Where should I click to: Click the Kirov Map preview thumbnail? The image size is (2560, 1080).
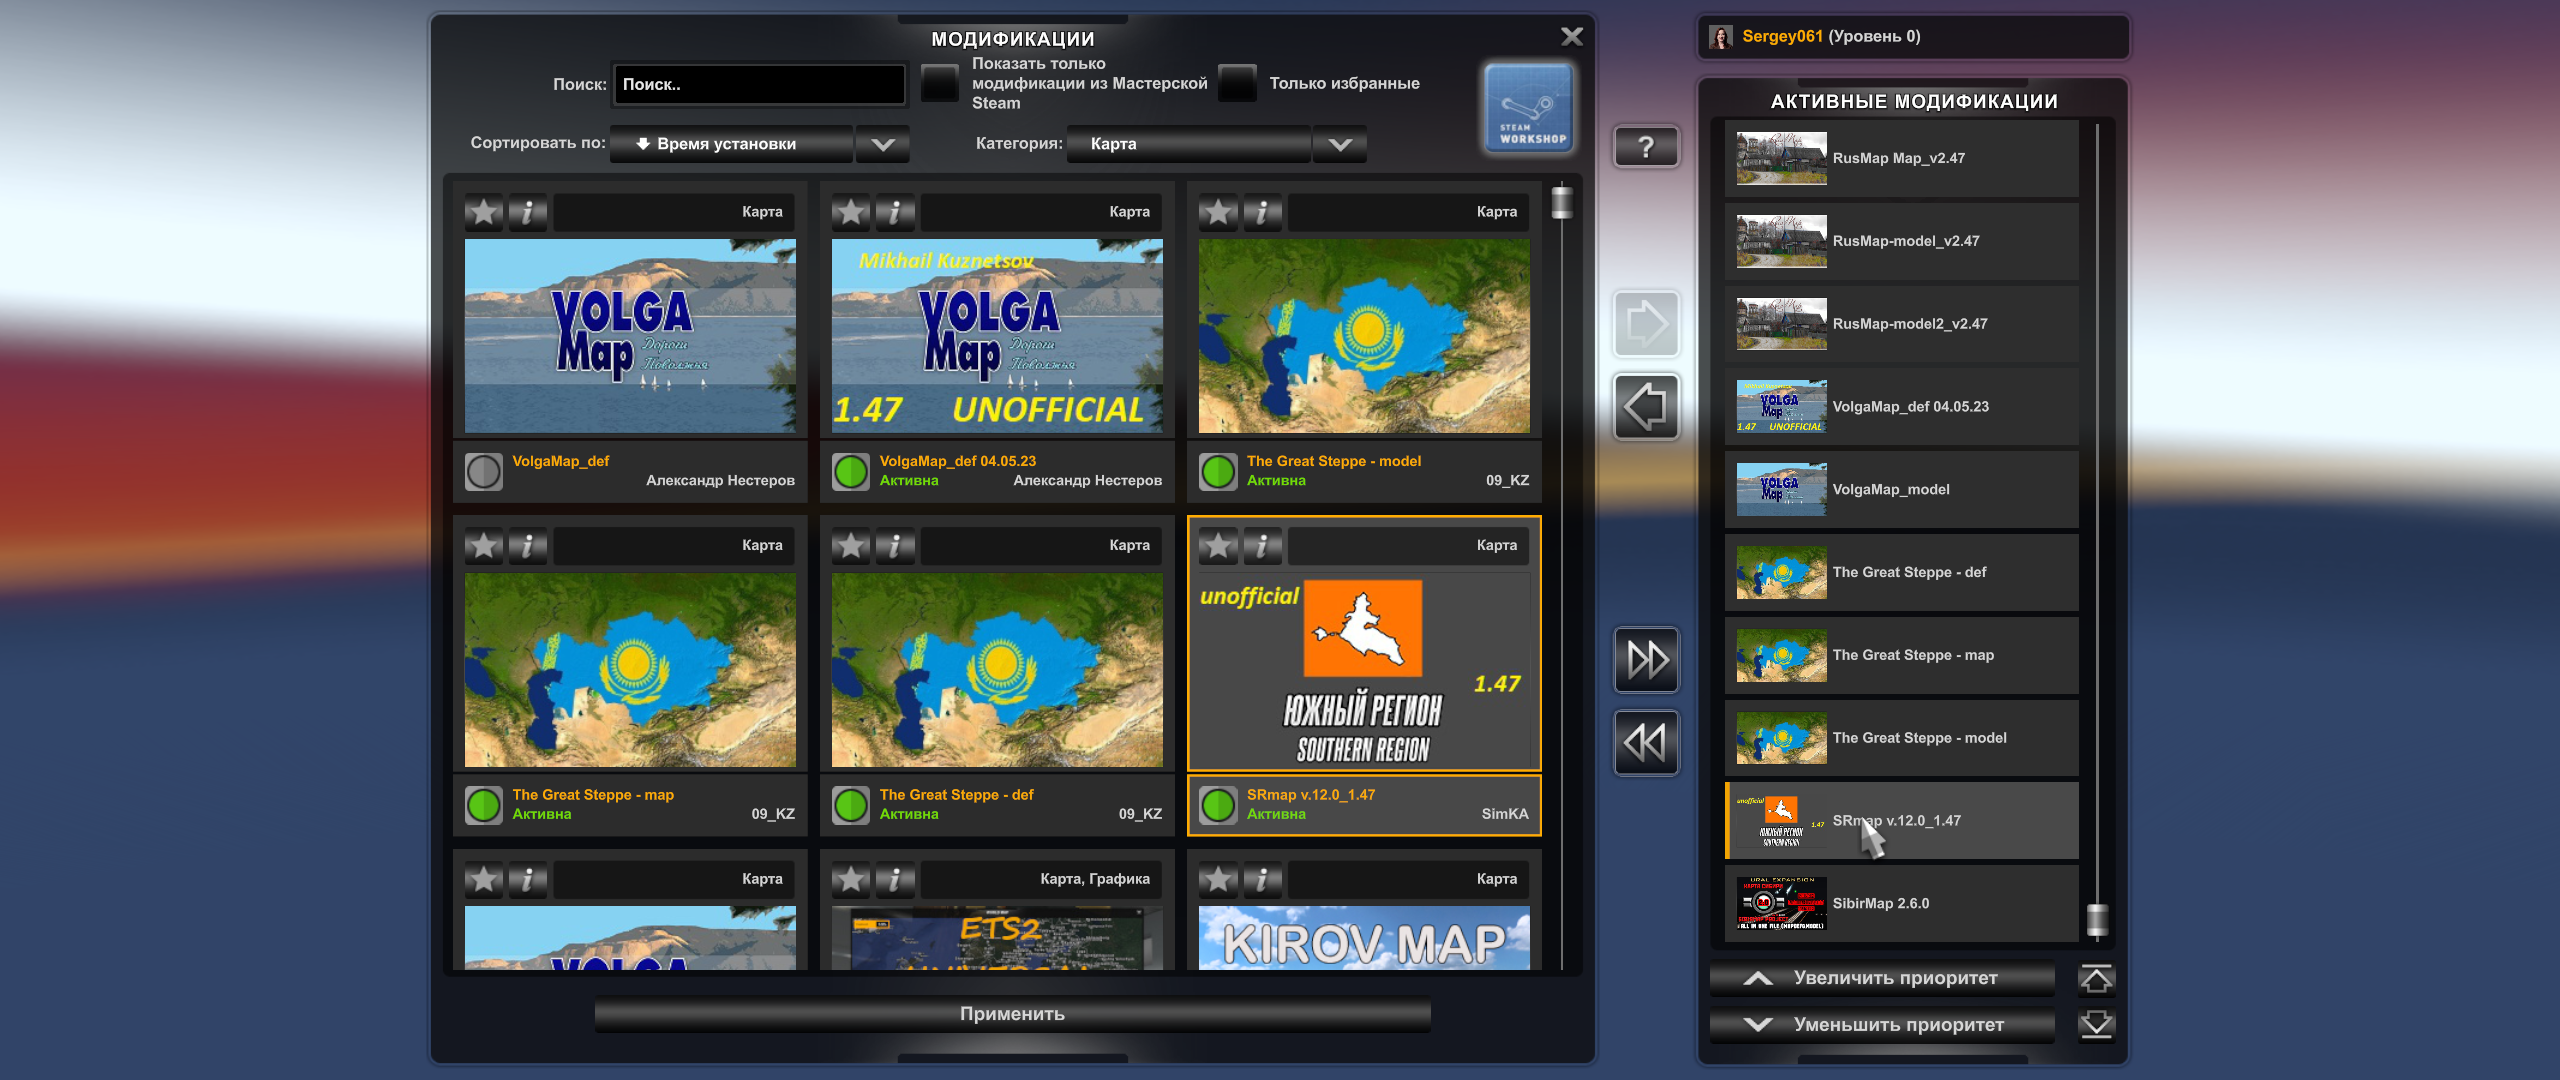(1364, 938)
